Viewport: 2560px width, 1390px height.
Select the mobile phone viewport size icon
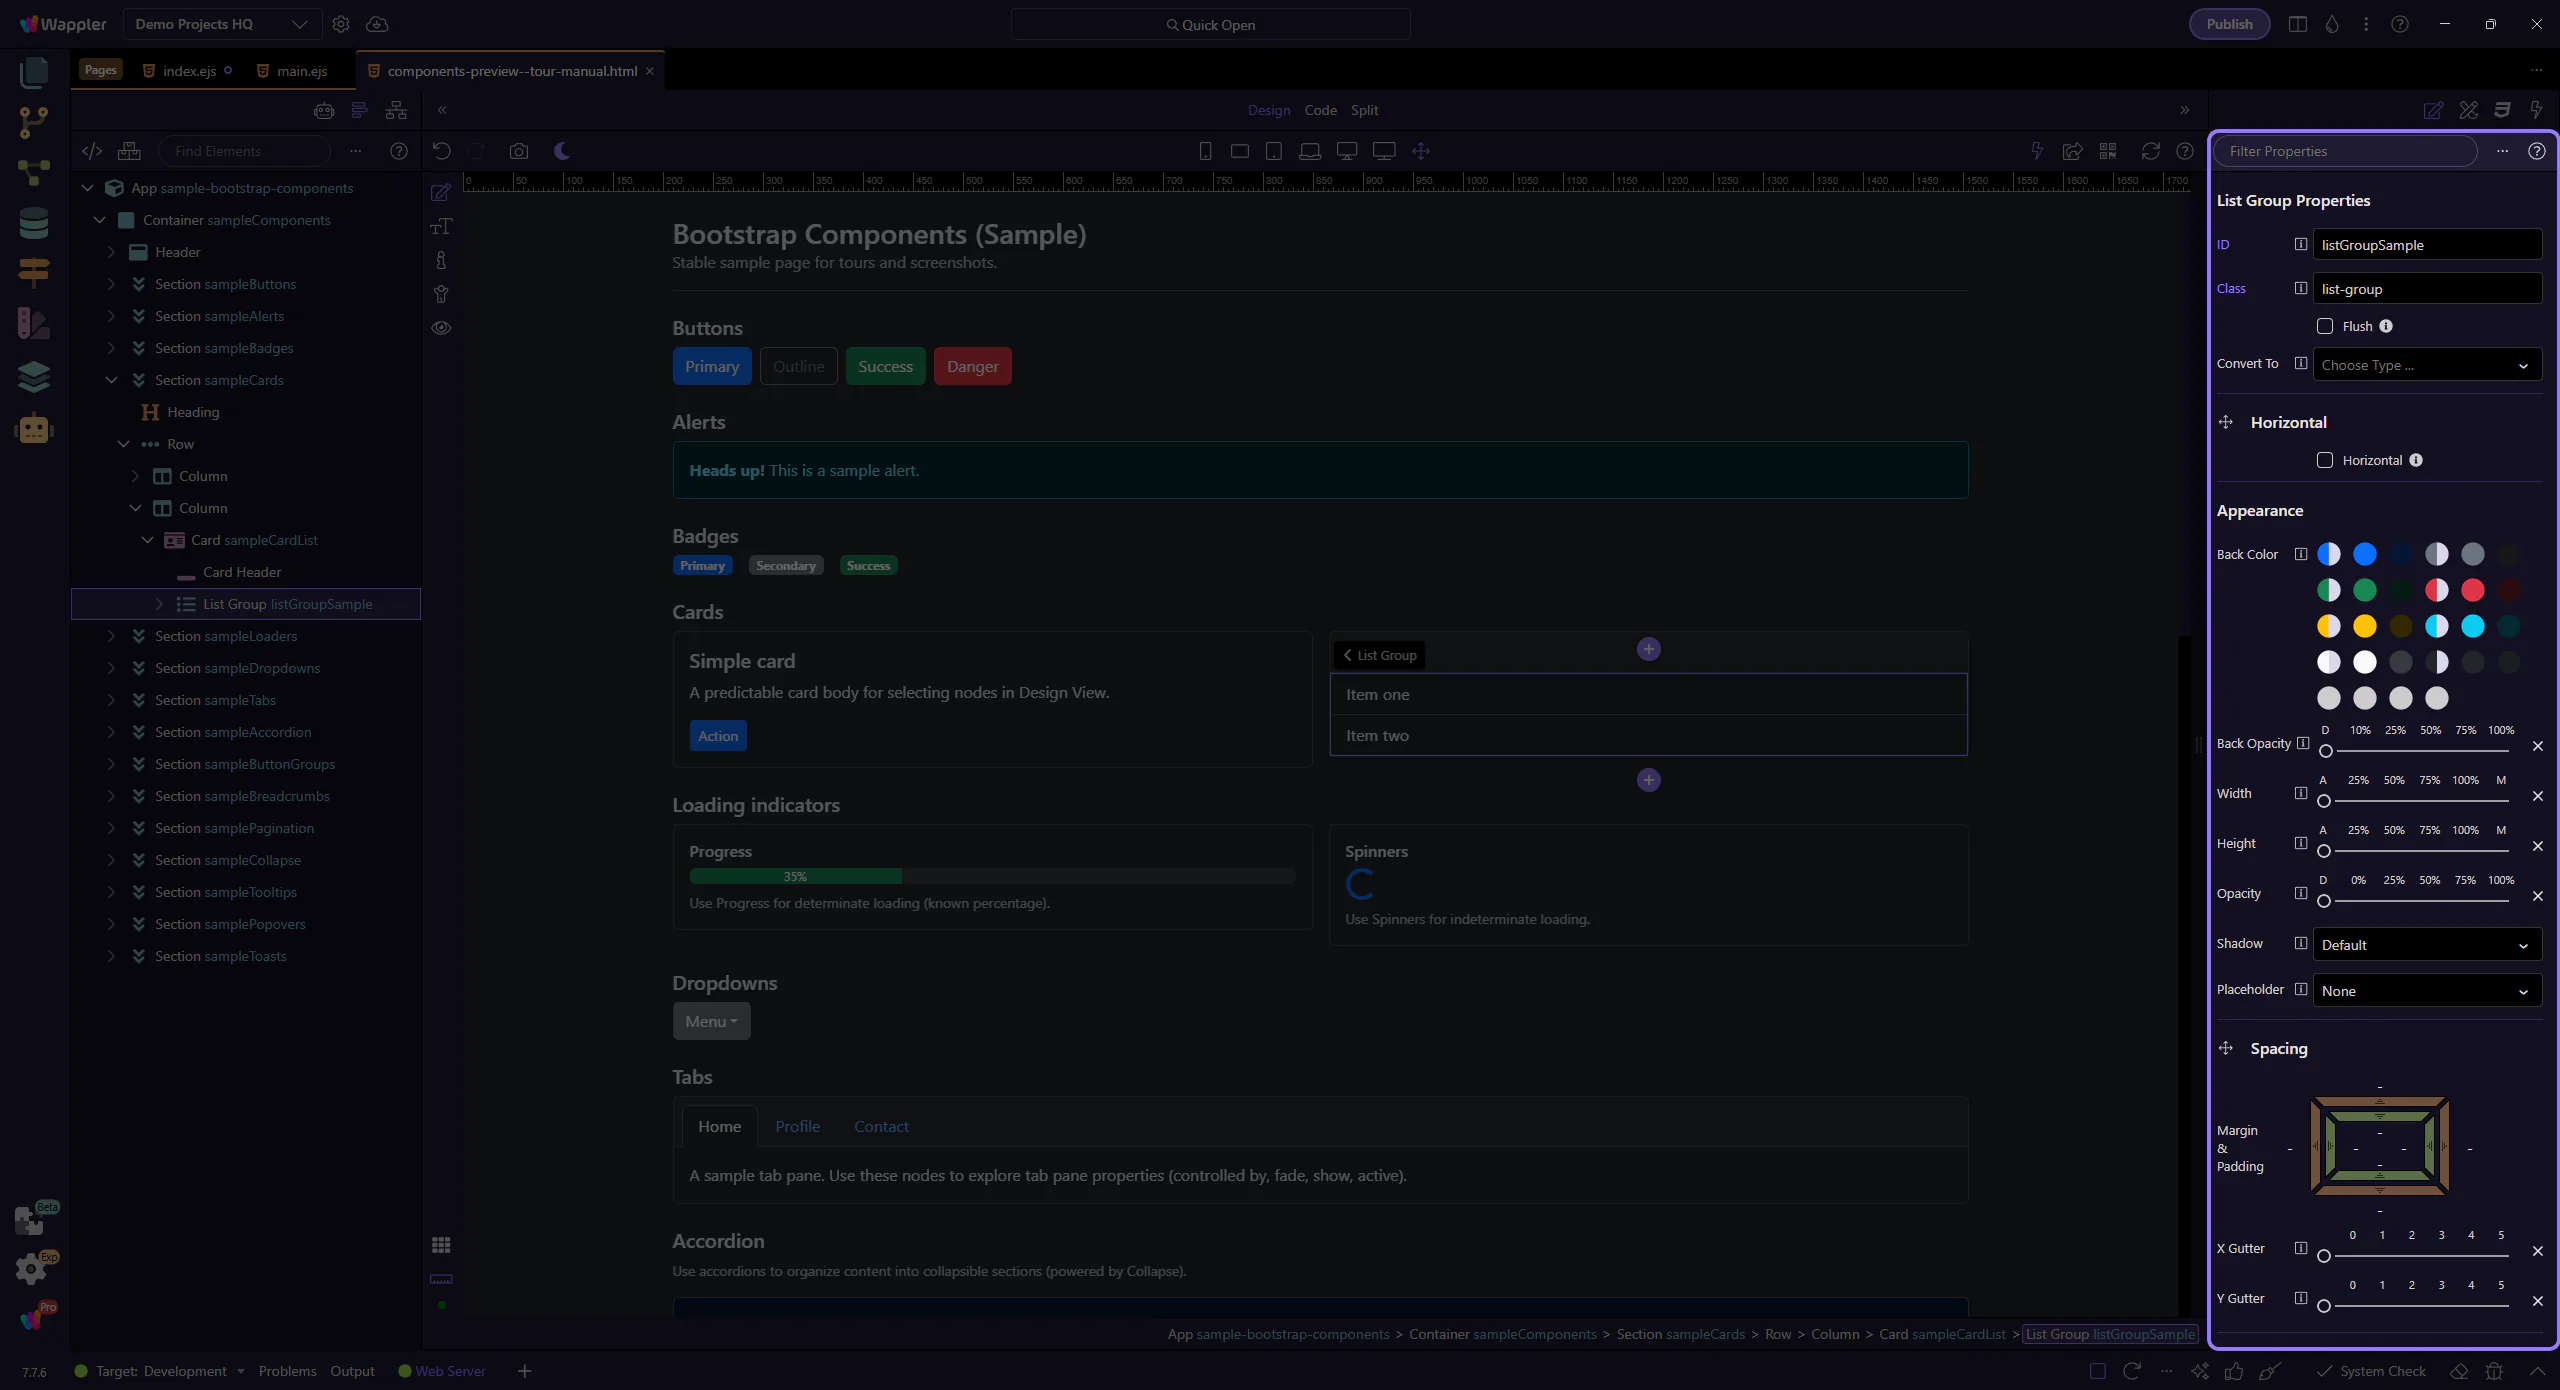(1205, 151)
